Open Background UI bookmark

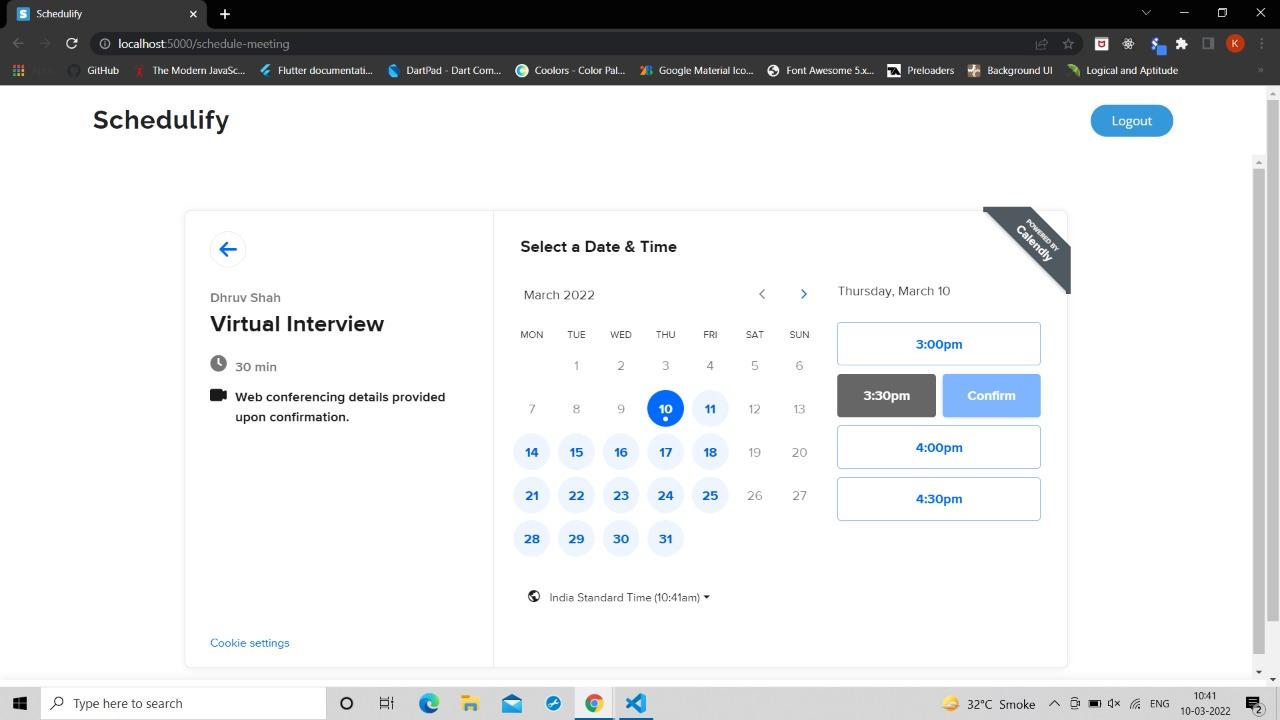(x=1009, y=70)
